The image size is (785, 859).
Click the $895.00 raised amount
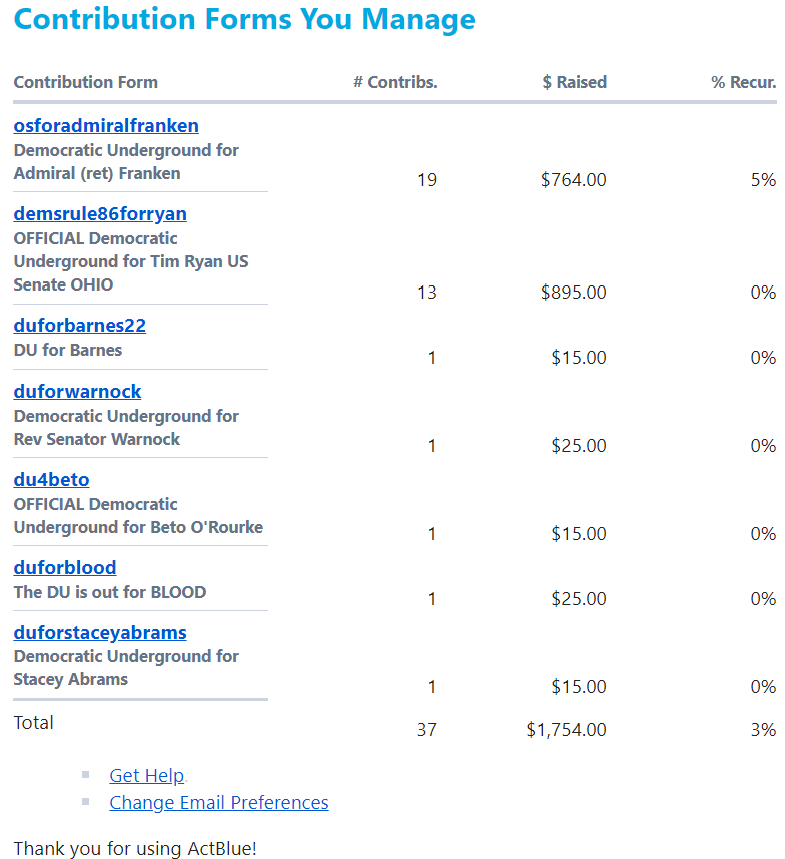click(x=573, y=293)
